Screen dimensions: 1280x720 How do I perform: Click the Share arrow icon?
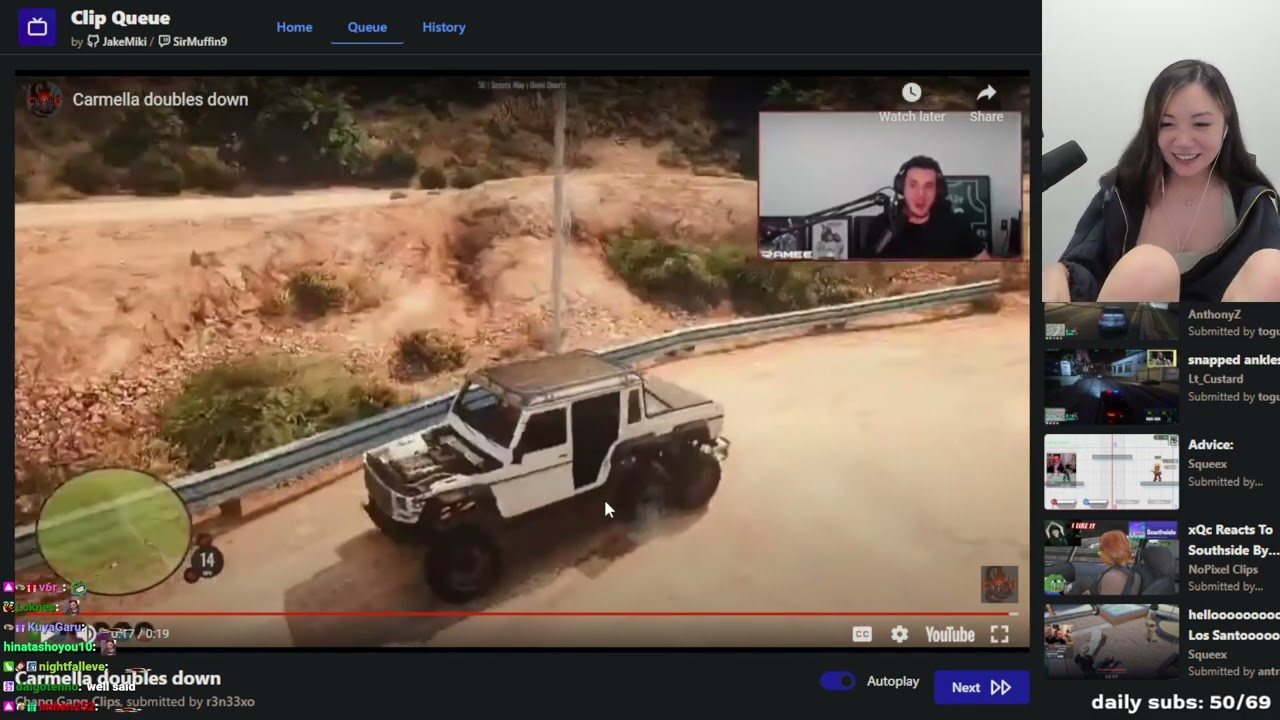(986, 93)
